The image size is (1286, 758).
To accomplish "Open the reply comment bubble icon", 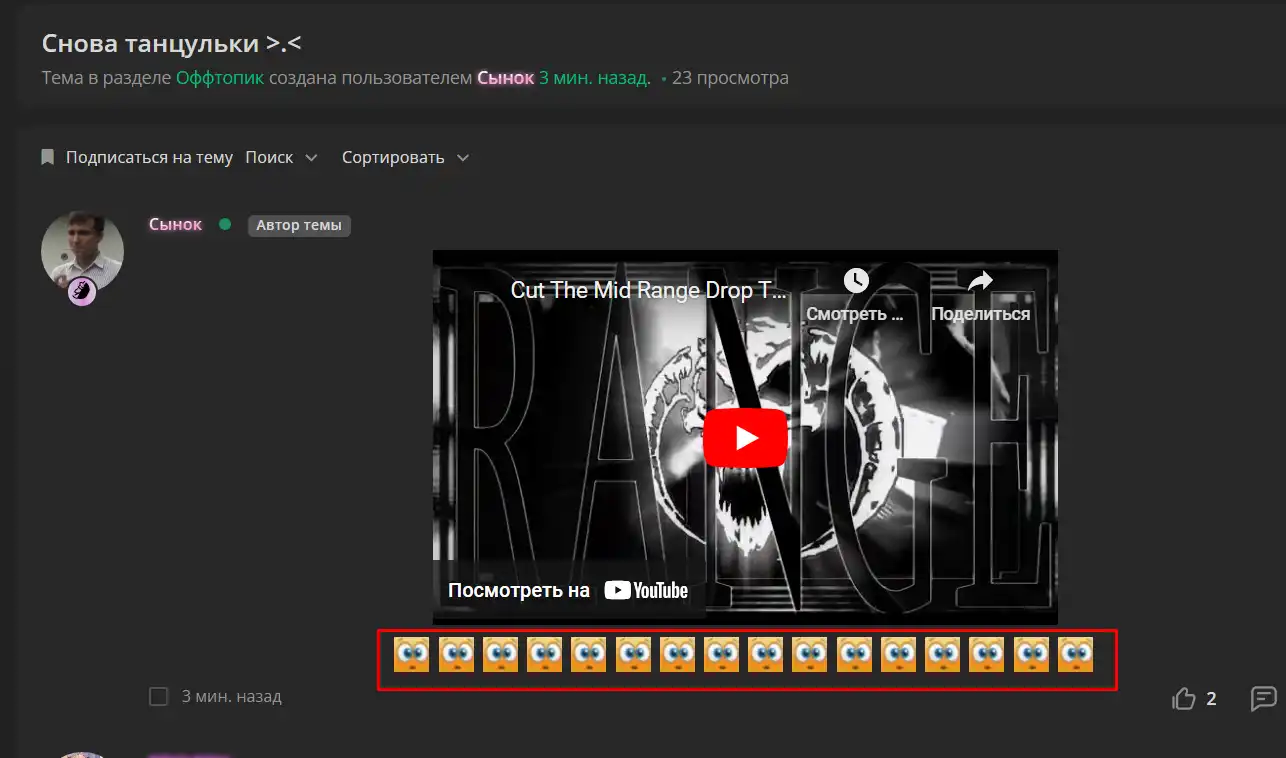I will pyautogui.click(x=1263, y=698).
